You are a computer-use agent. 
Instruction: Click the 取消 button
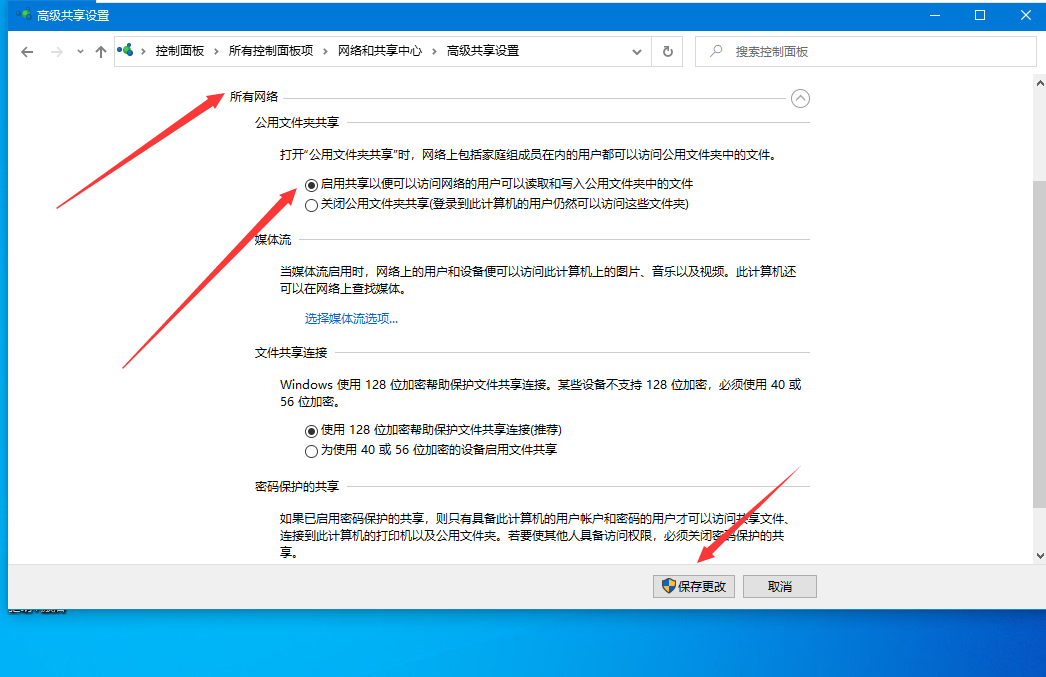[x=779, y=586]
